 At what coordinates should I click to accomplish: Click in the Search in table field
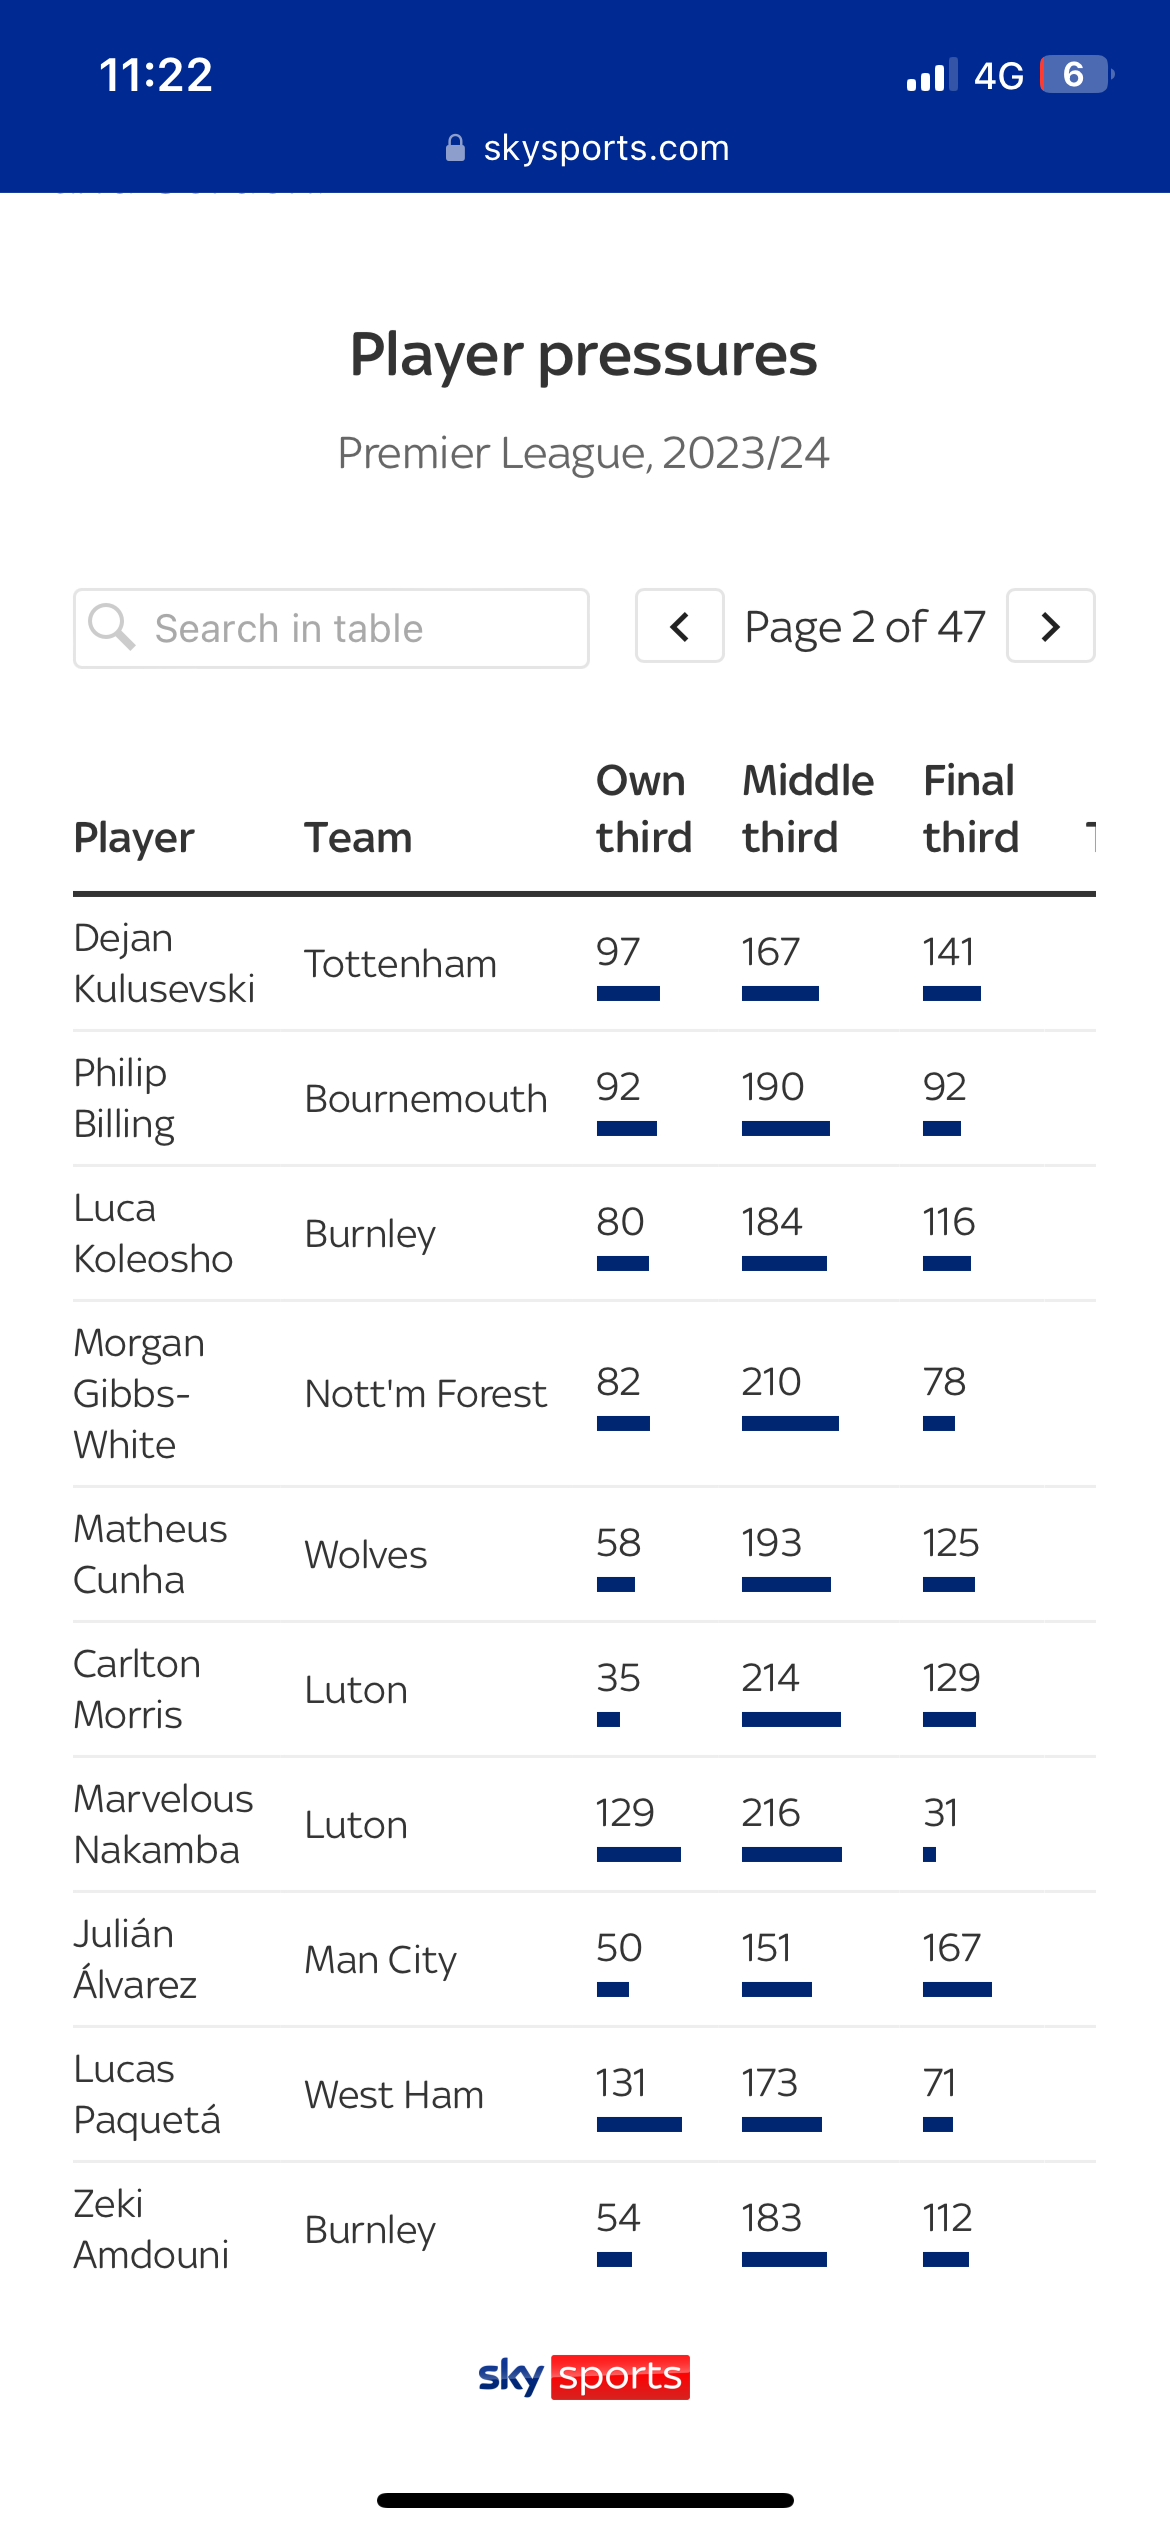click(x=331, y=628)
